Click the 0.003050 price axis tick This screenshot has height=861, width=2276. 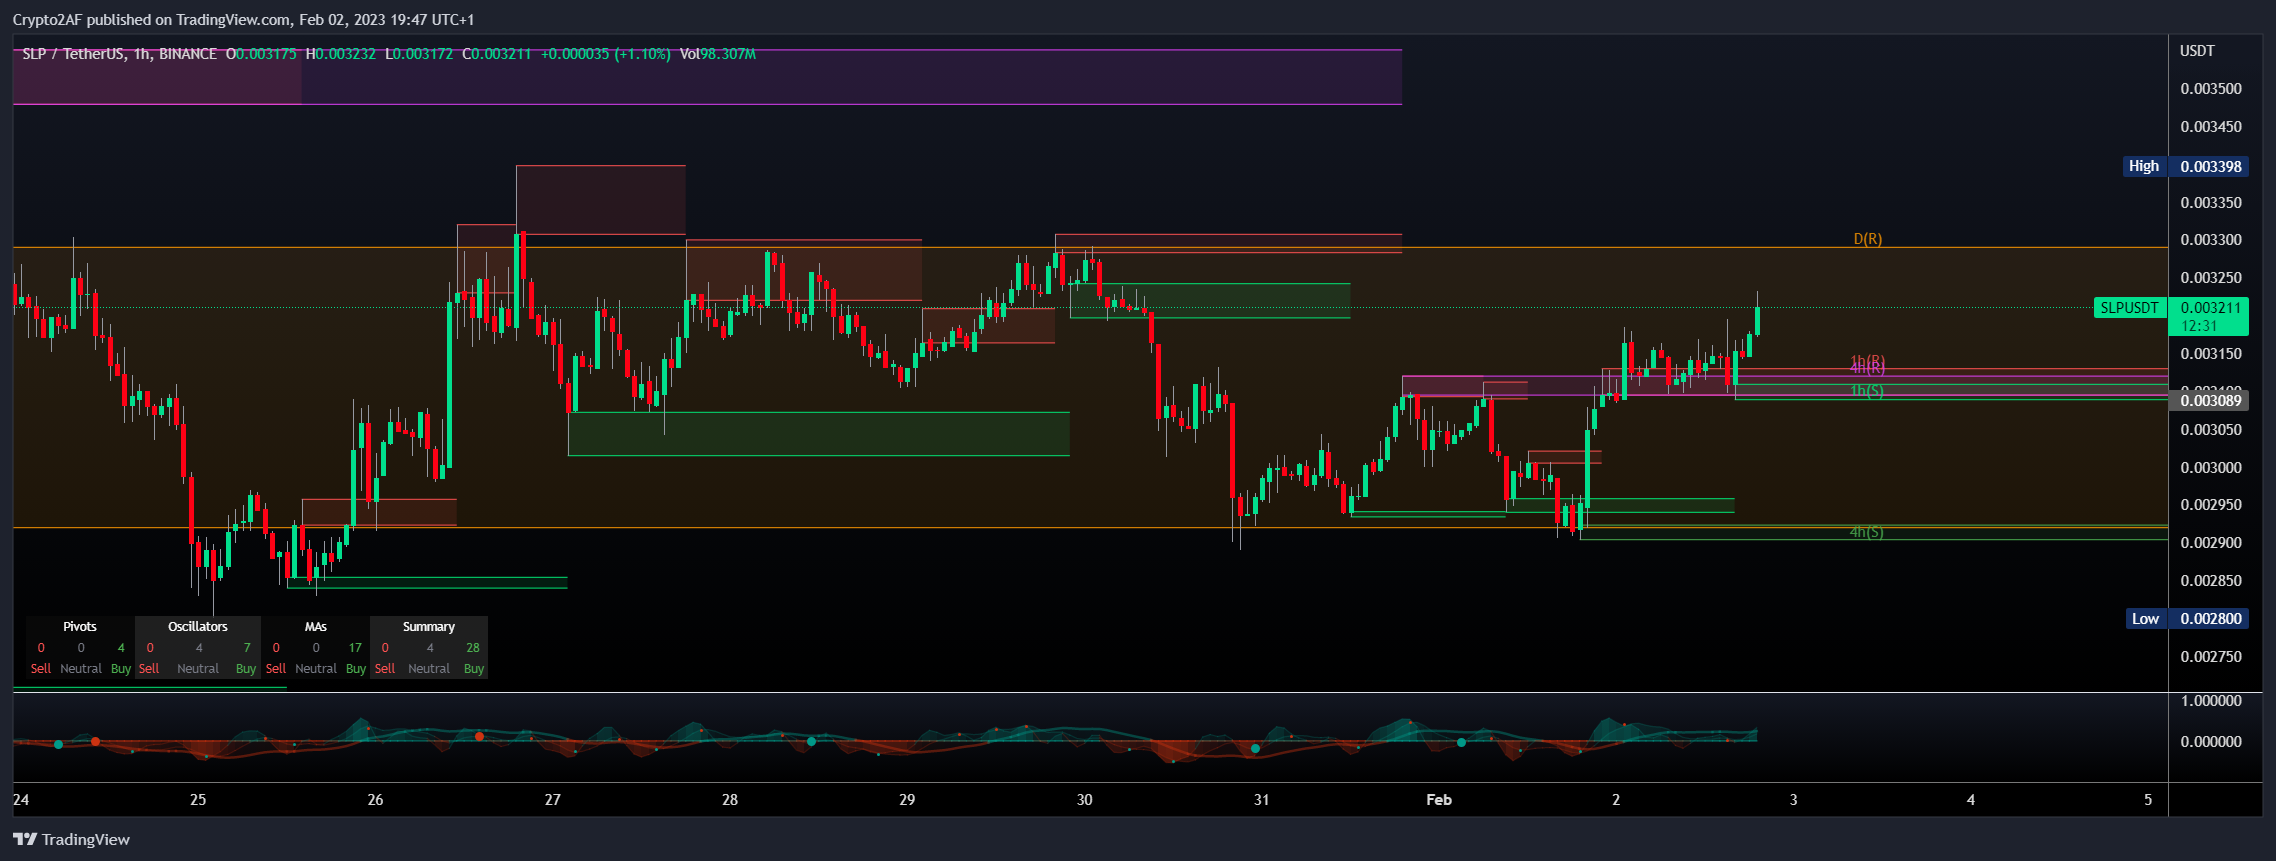click(2211, 430)
